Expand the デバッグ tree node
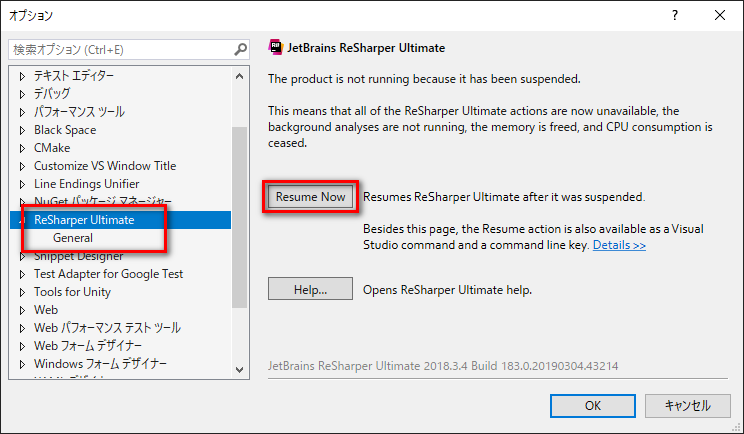Viewport: 744px width, 434px height. 22,94
